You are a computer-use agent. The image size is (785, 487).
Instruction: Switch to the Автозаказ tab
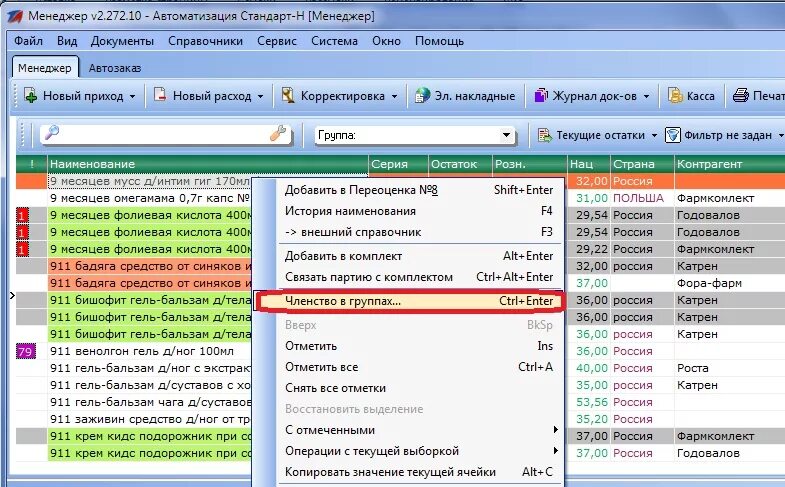click(x=115, y=68)
